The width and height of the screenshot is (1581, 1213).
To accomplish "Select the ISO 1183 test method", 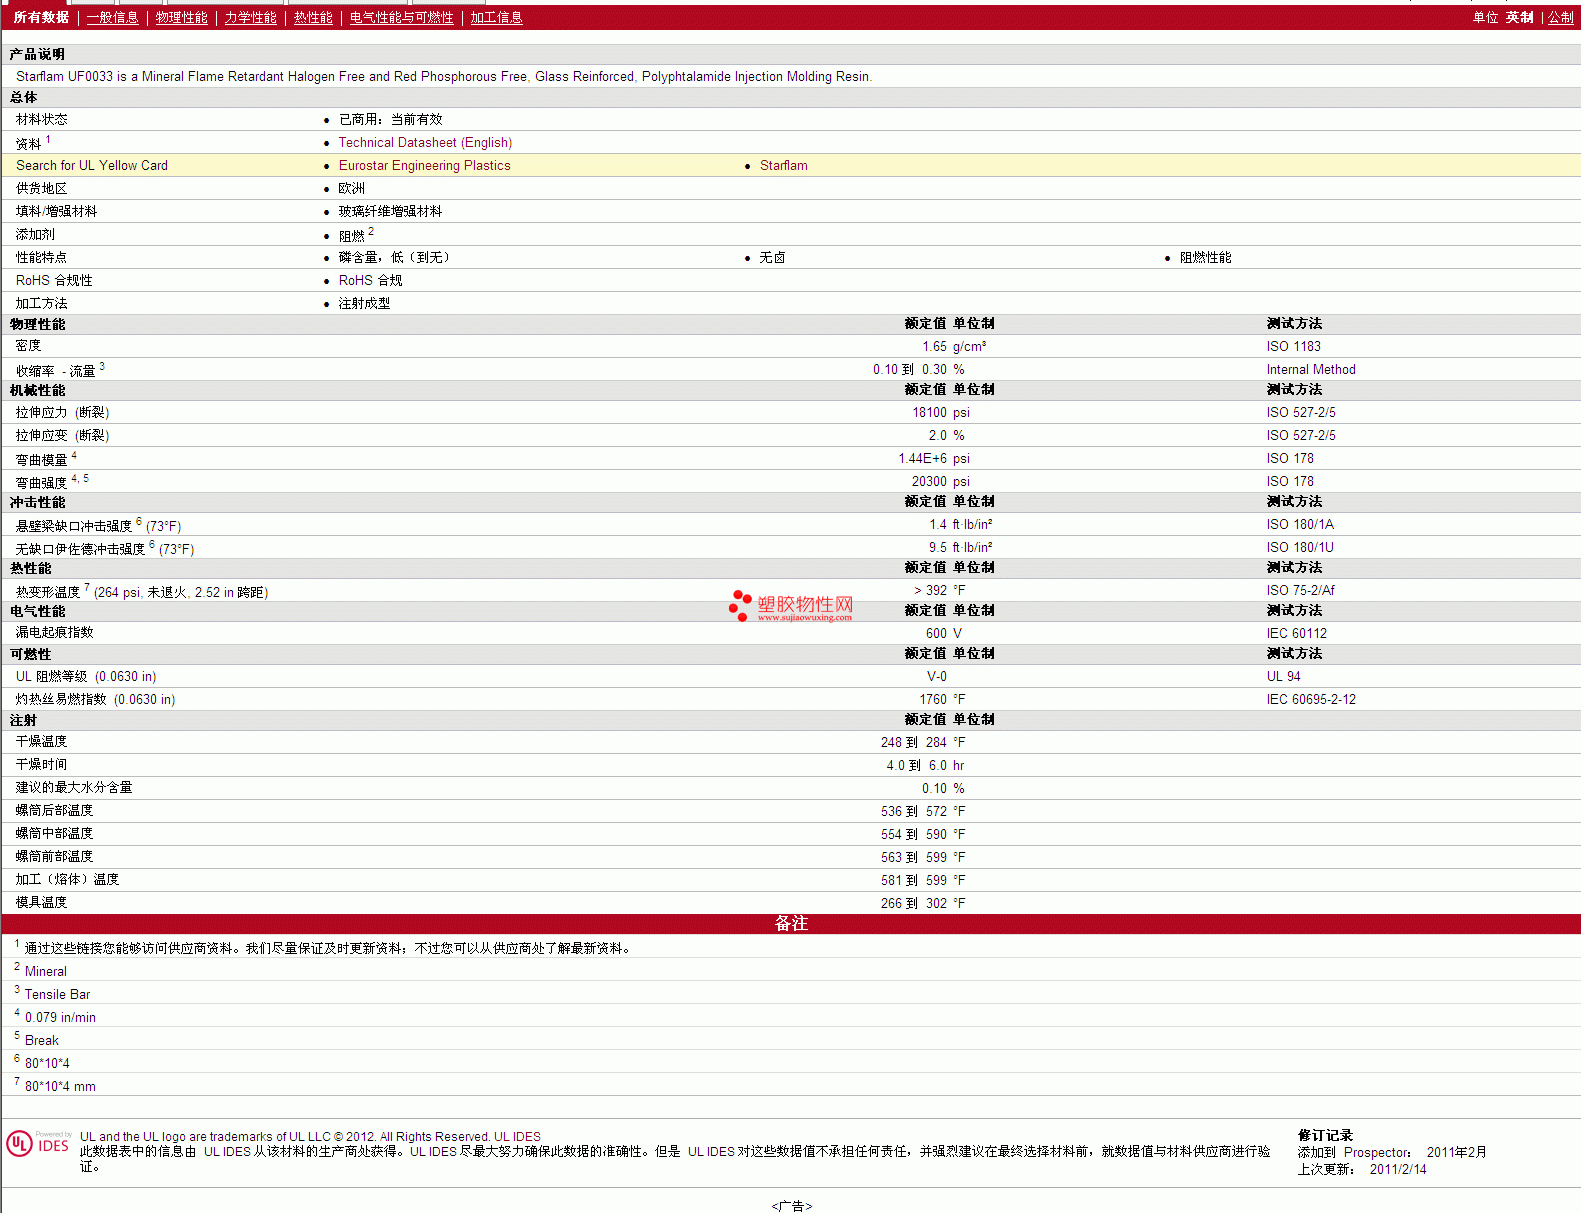I will tap(1293, 347).
